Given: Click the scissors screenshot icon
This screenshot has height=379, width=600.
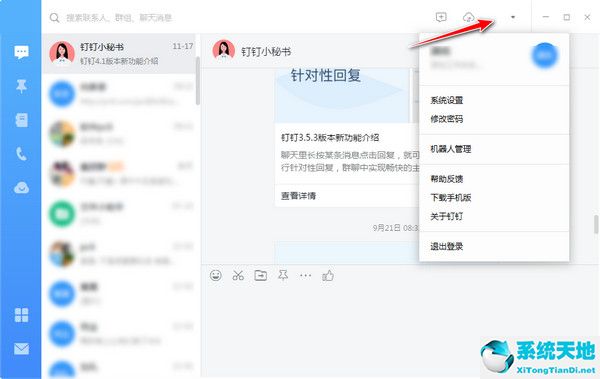Looking at the screenshot, I should pyautogui.click(x=238, y=275).
